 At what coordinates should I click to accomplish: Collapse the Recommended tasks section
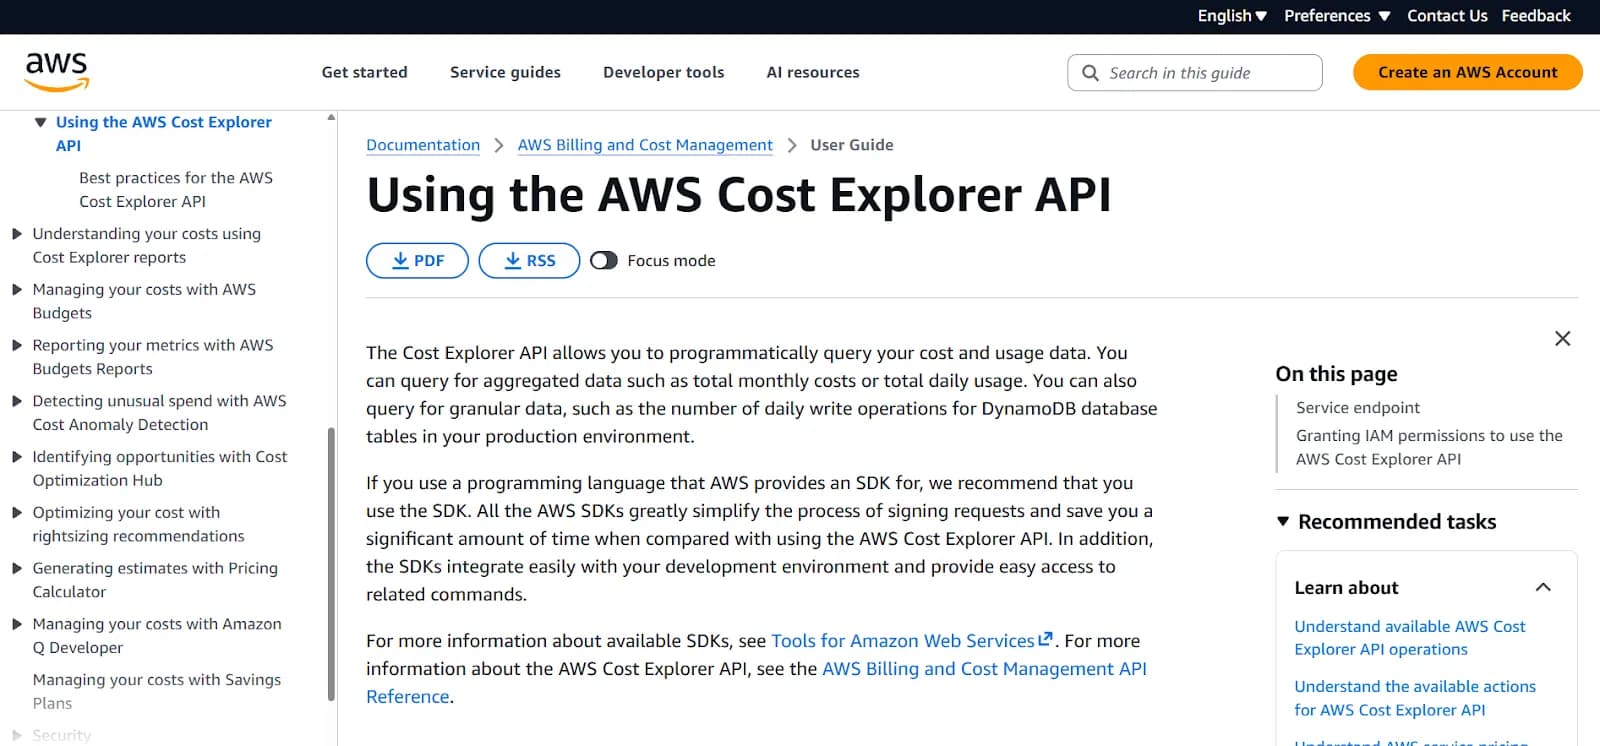1283,521
